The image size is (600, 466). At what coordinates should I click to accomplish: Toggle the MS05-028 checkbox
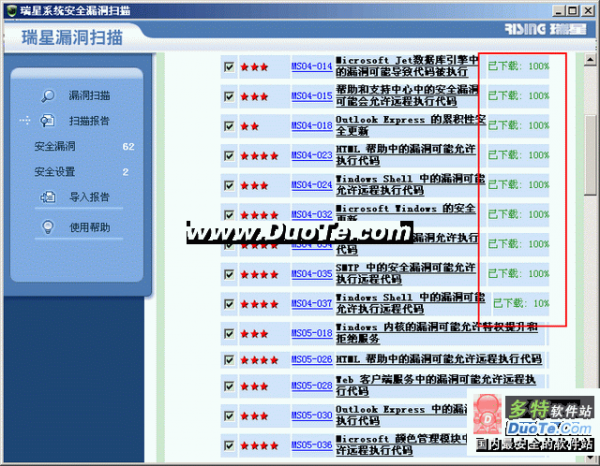pos(229,386)
